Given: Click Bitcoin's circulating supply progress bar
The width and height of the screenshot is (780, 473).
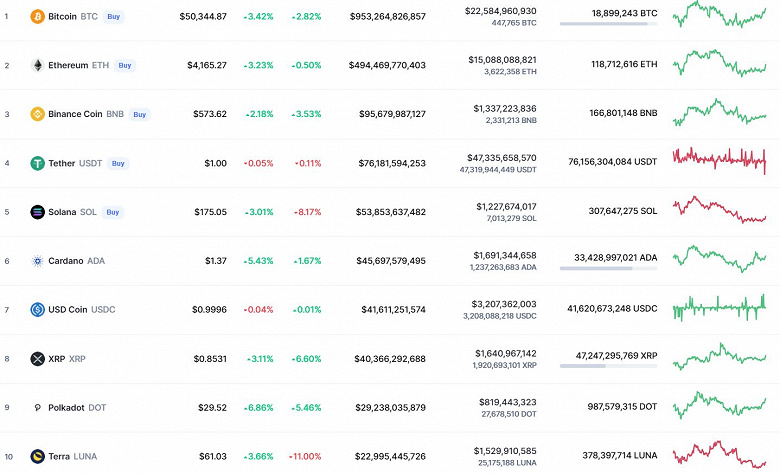Looking at the screenshot, I should pos(609,23).
